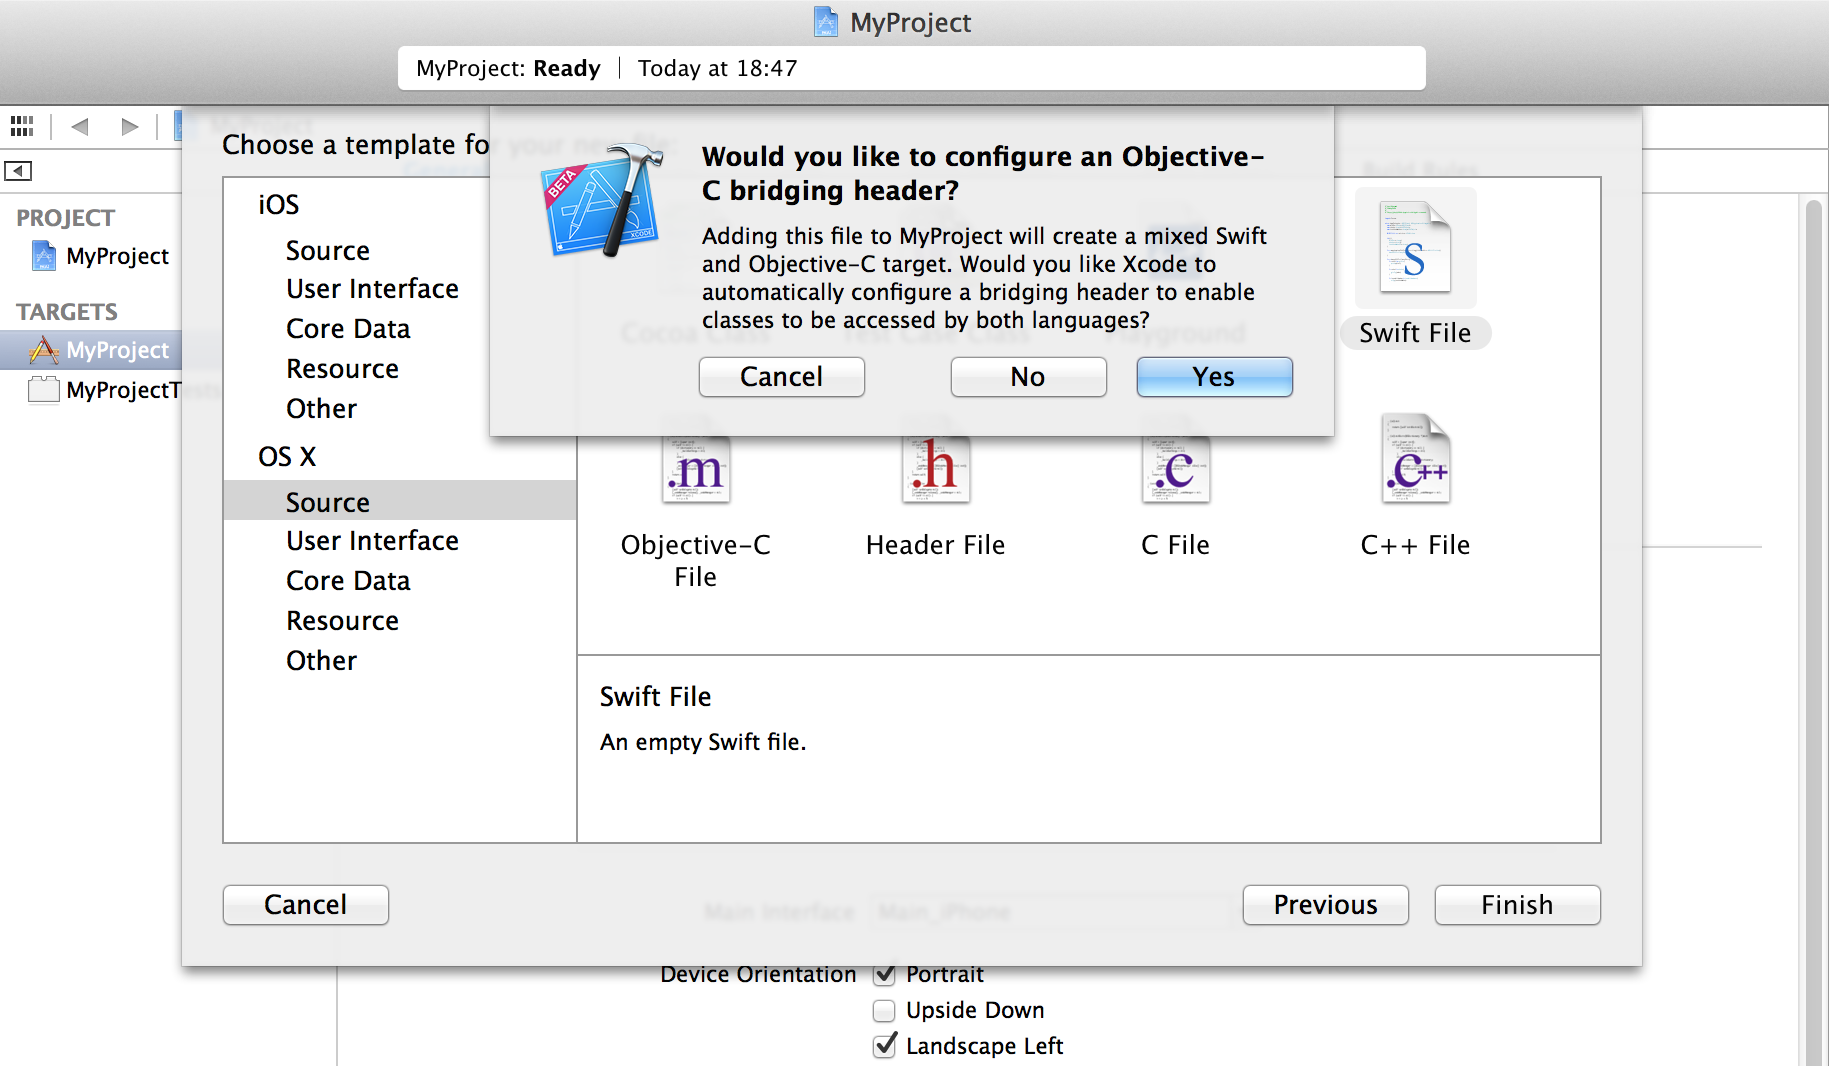Choose iOS User Interface category

(x=372, y=289)
